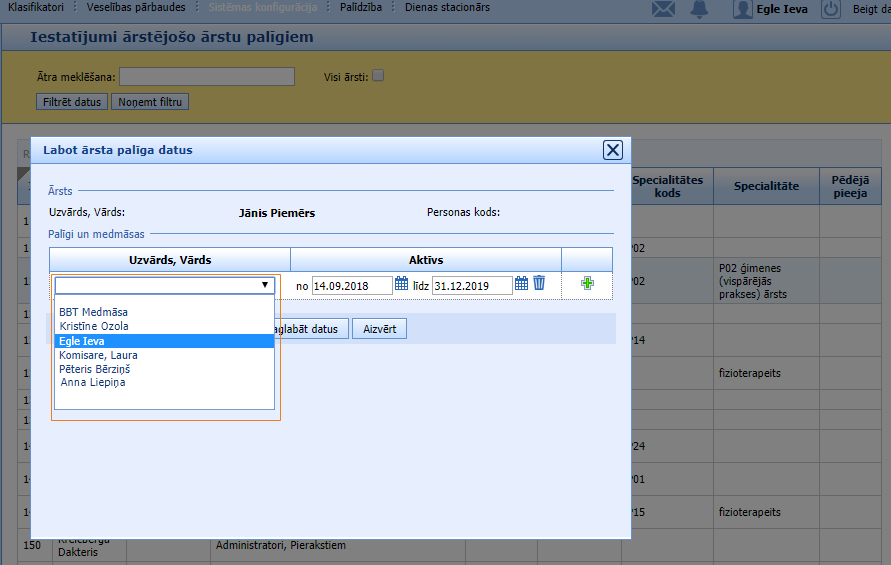The height and width of the screenshot is (565, 891).
Task: Open the calendar picker for the end date
Action: [521, 284]
